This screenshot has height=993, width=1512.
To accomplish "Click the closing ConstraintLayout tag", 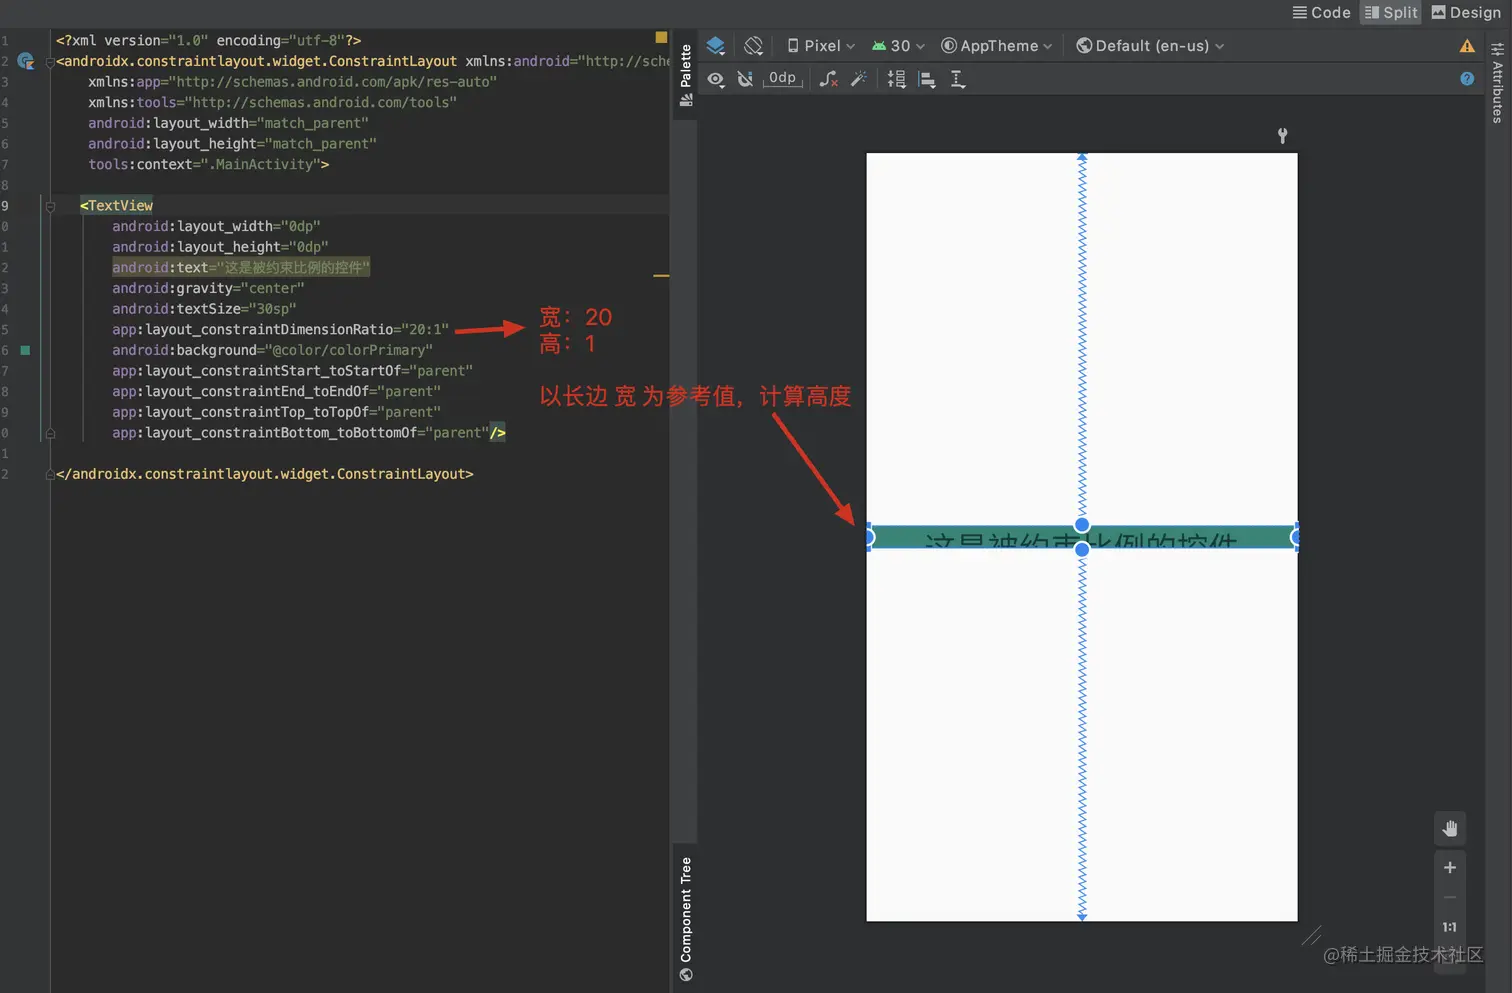I will coord(265,473).
